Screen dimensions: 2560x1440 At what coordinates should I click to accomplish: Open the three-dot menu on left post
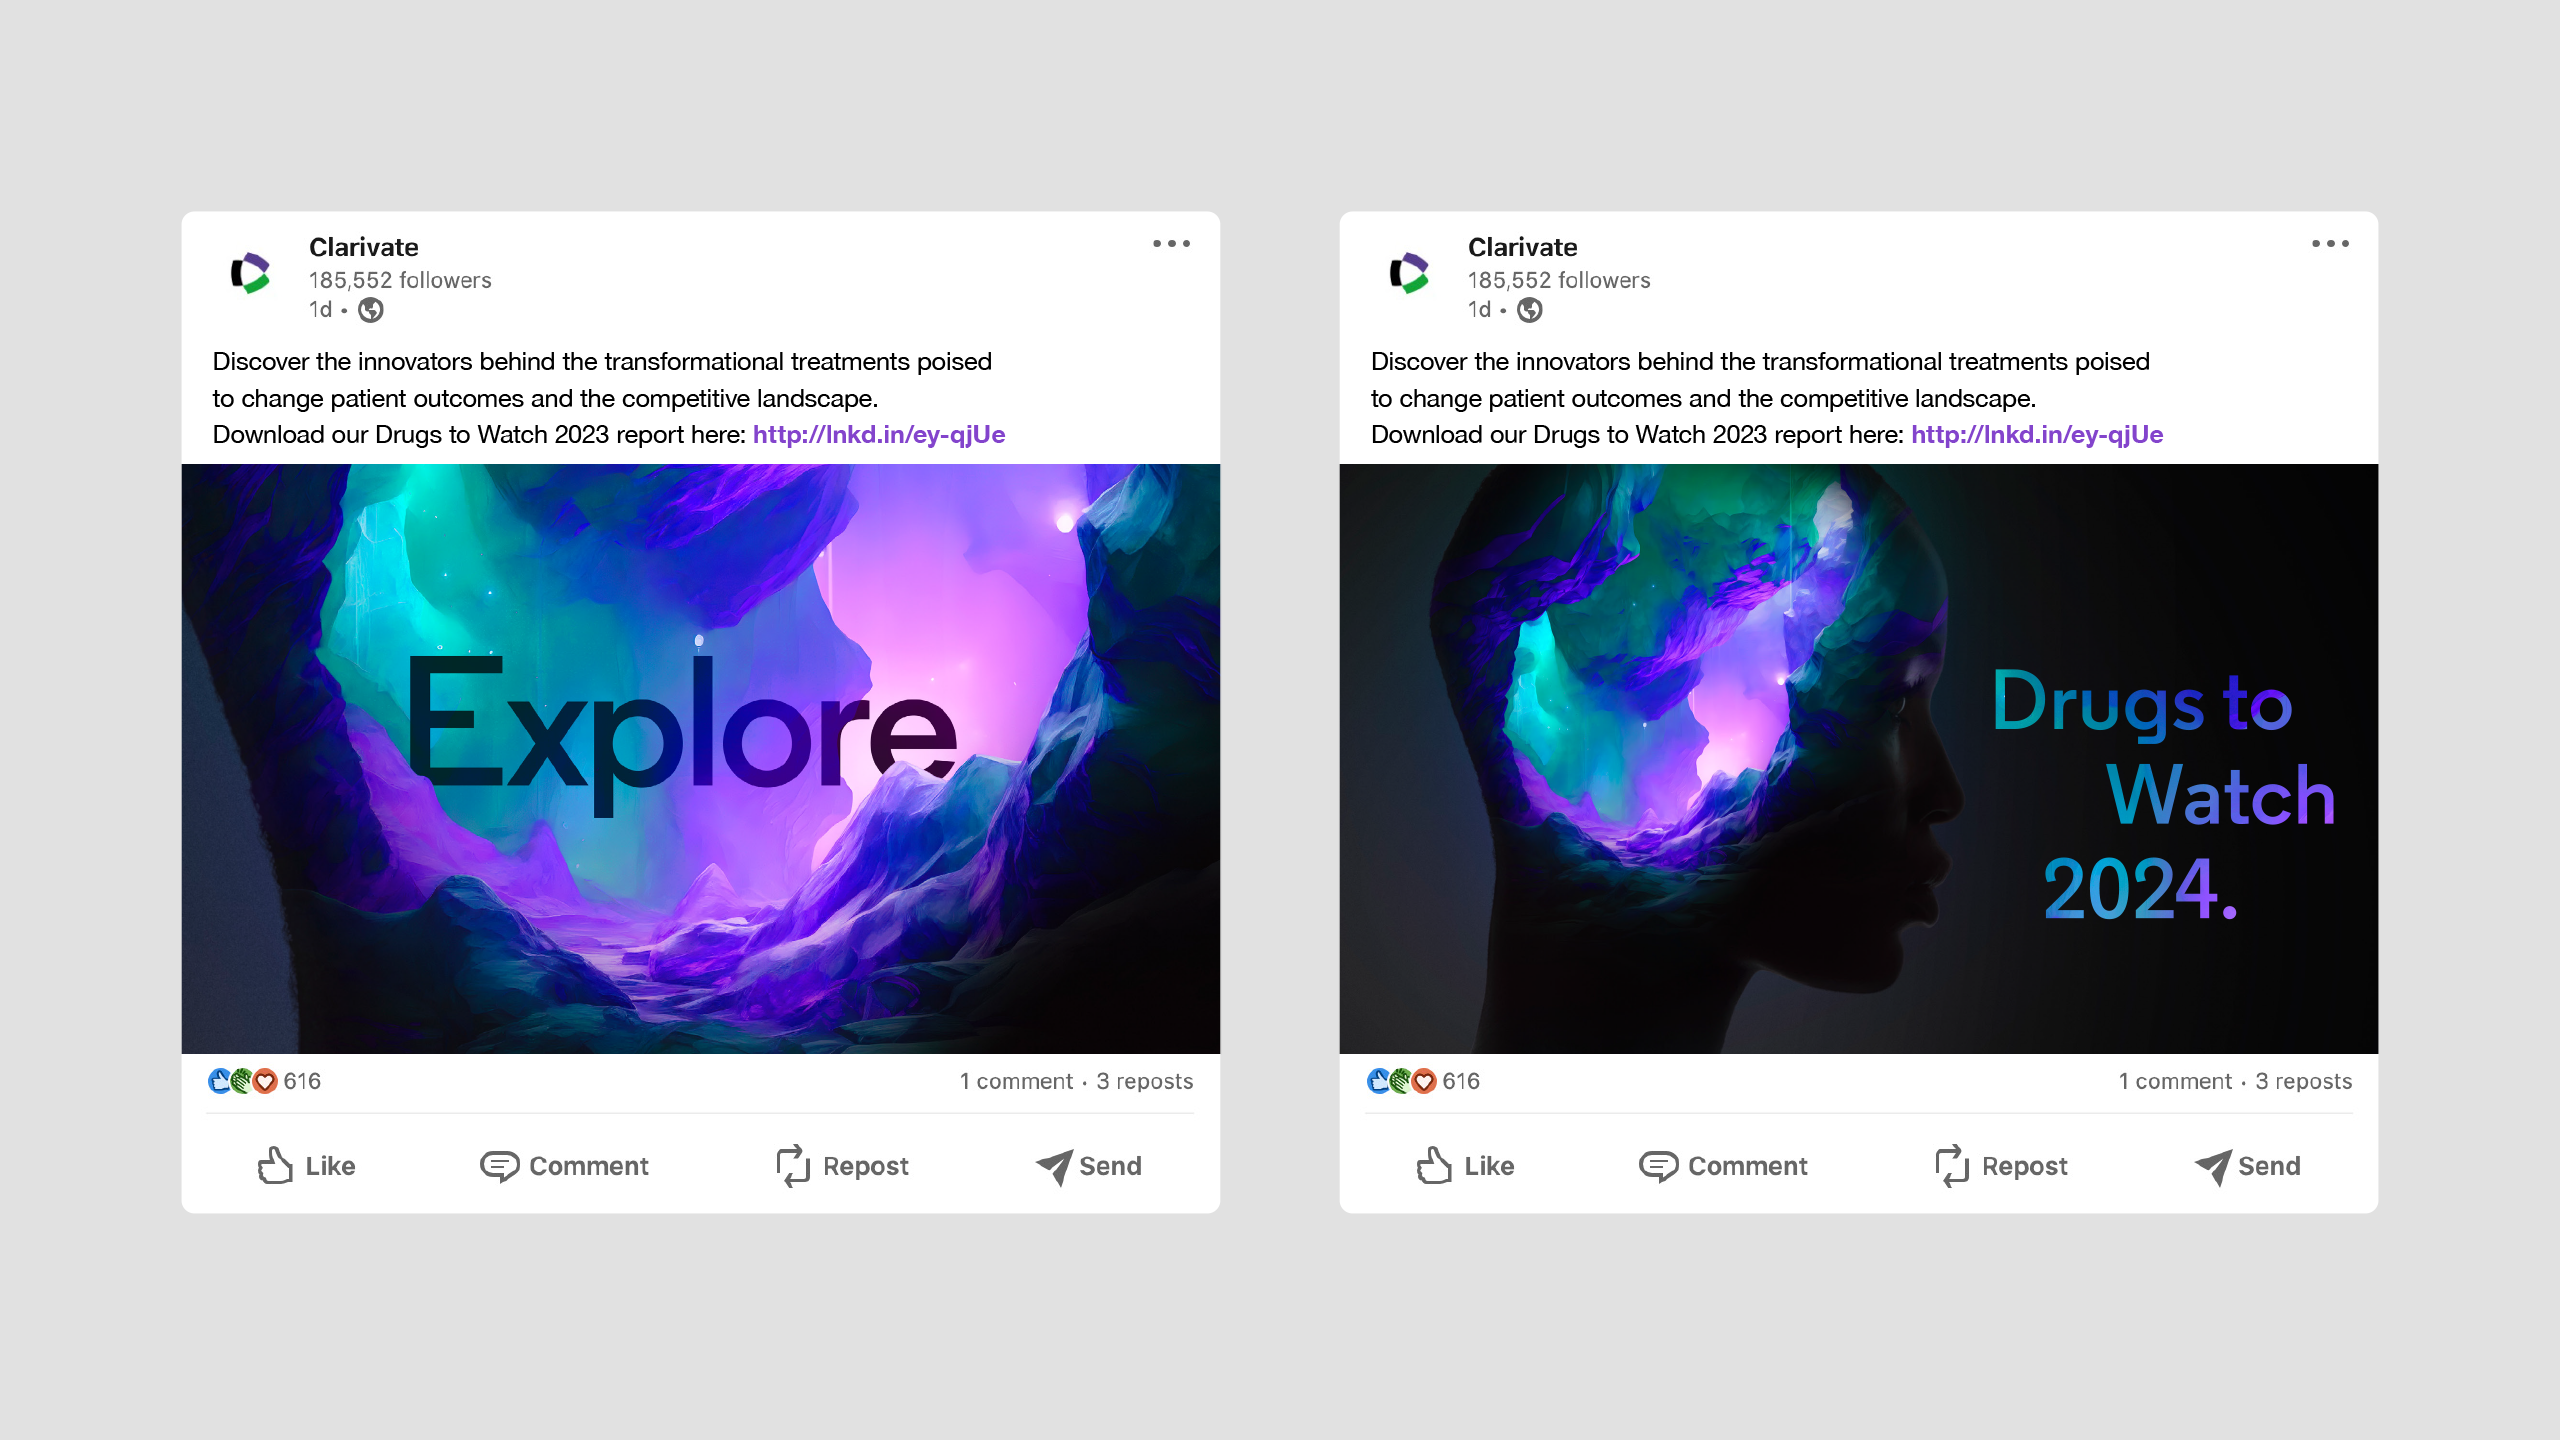tap(1171, 244)
